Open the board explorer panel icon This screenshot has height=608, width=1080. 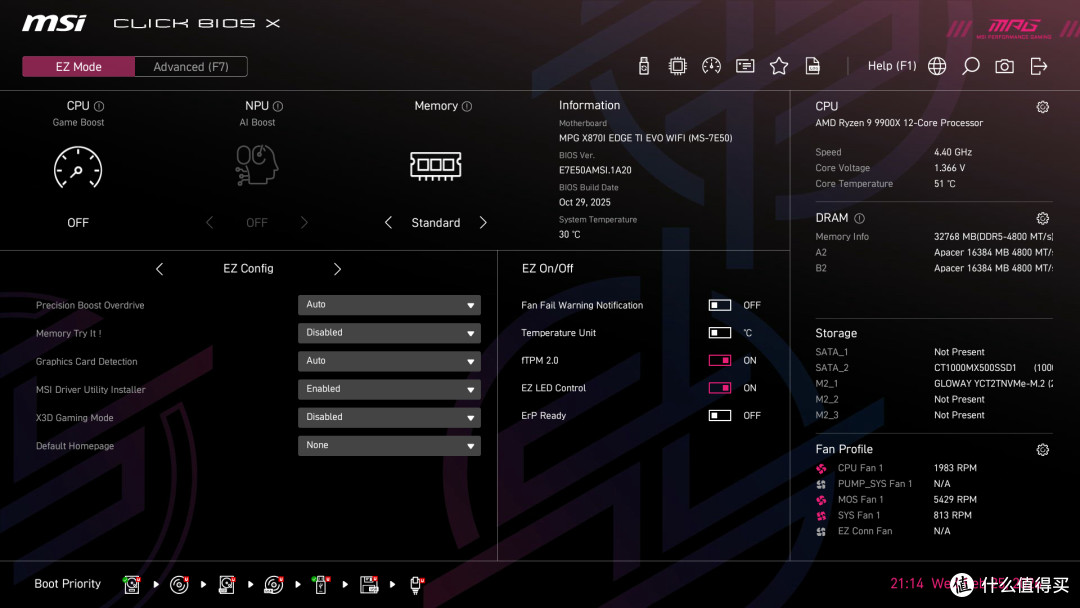(x=745, y=66)
